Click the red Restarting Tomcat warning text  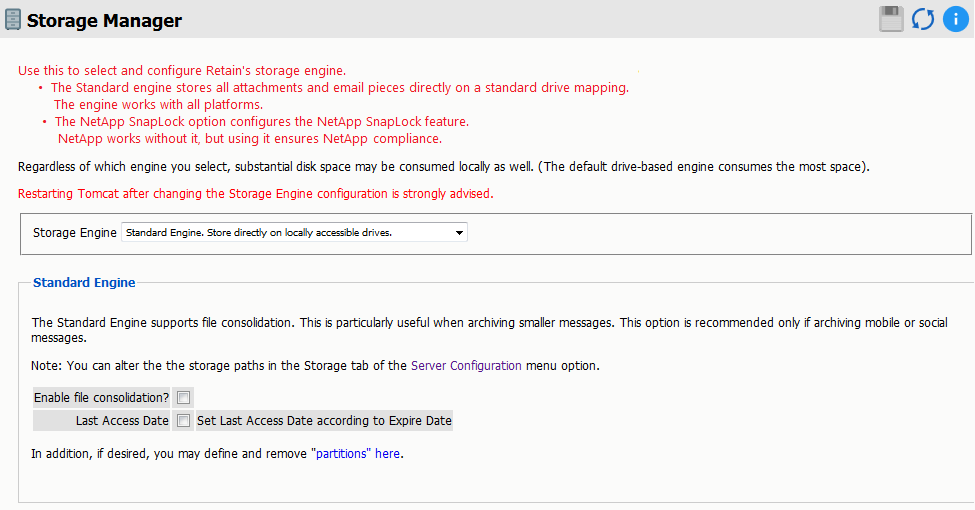pos(256,193)
